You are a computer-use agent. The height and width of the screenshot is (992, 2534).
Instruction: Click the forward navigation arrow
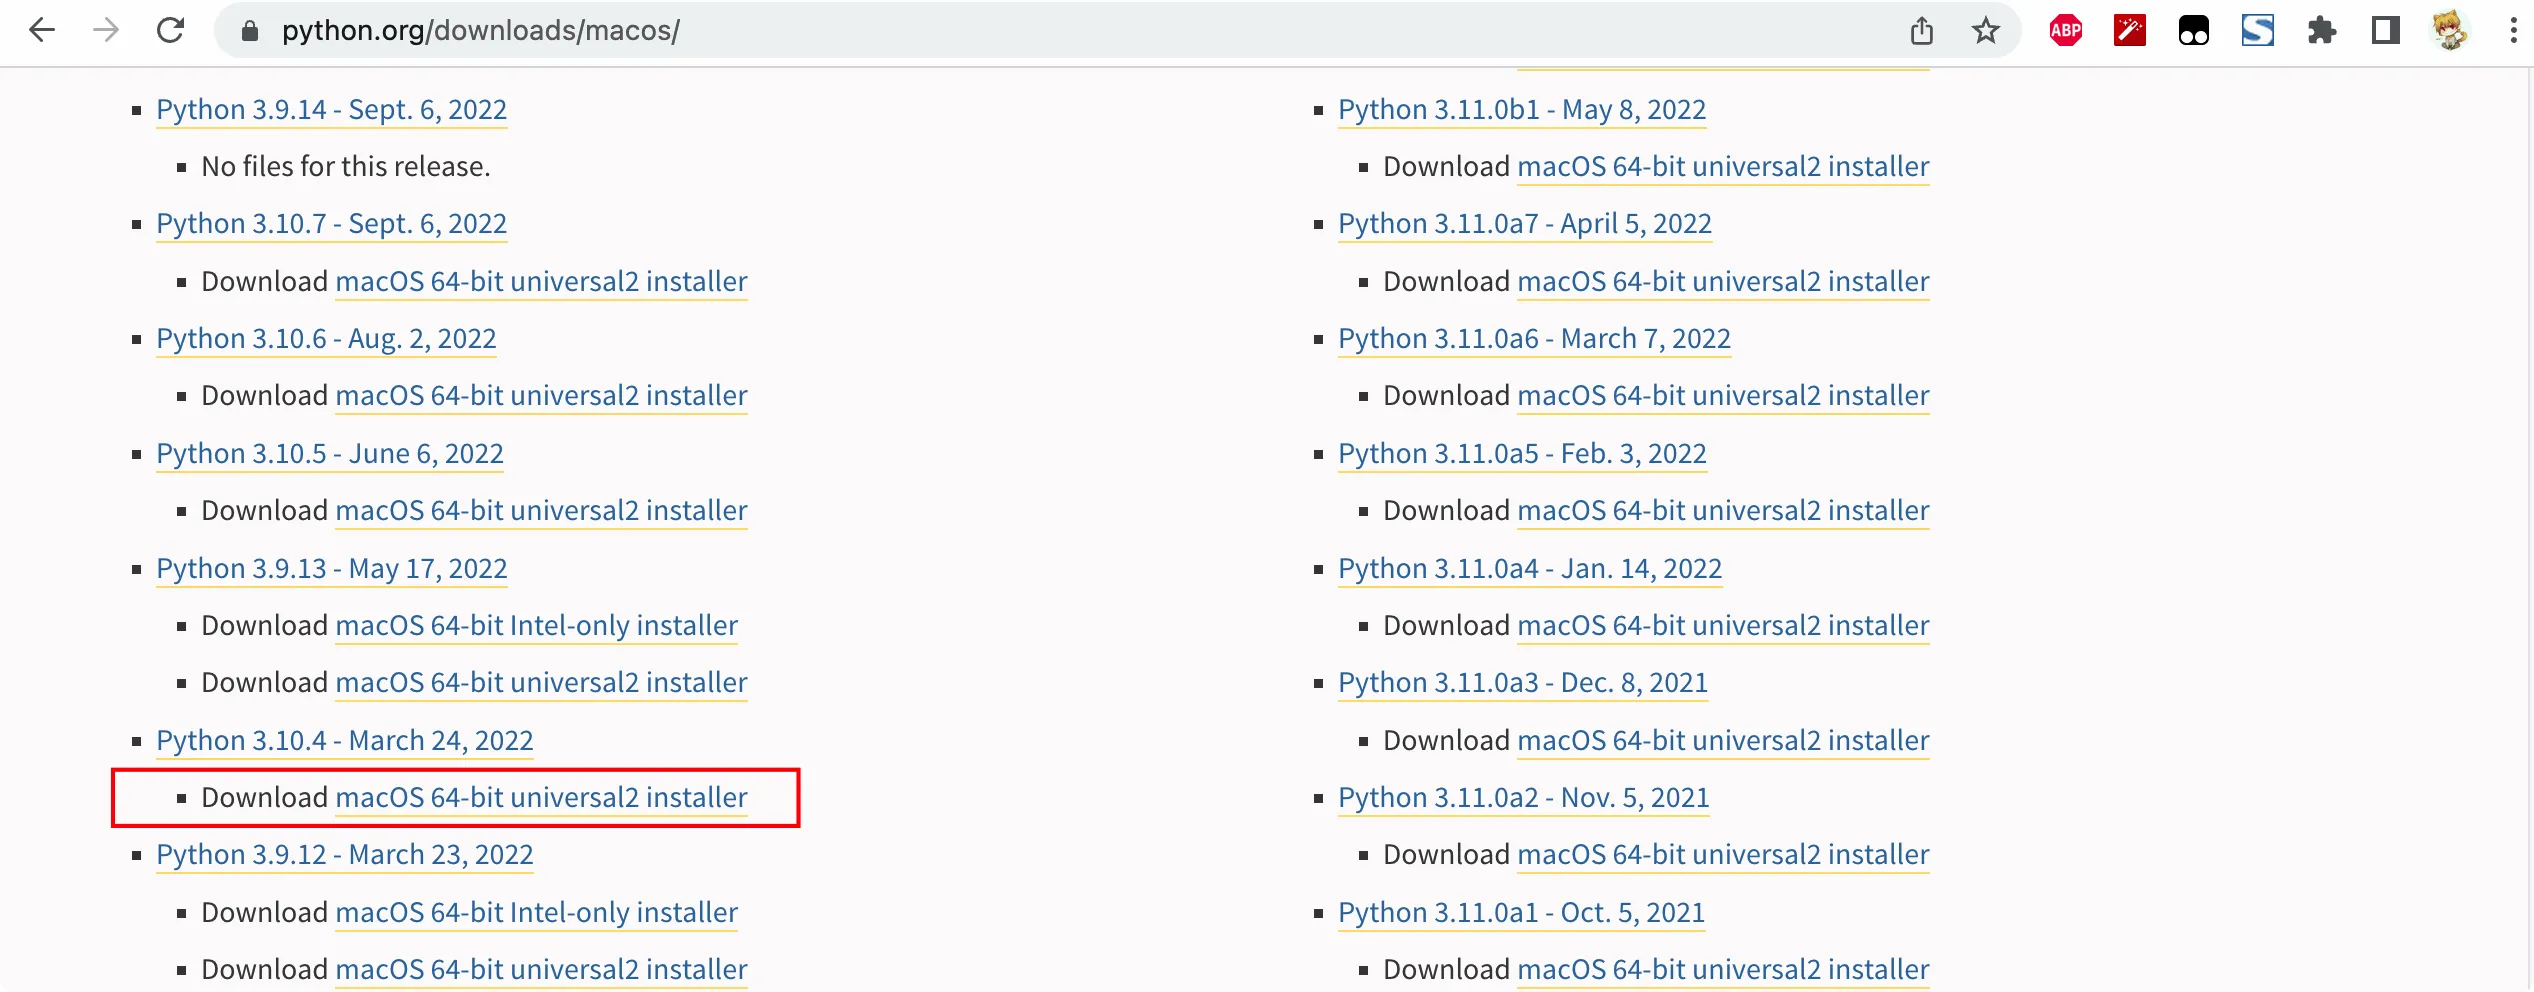(106, 31)
